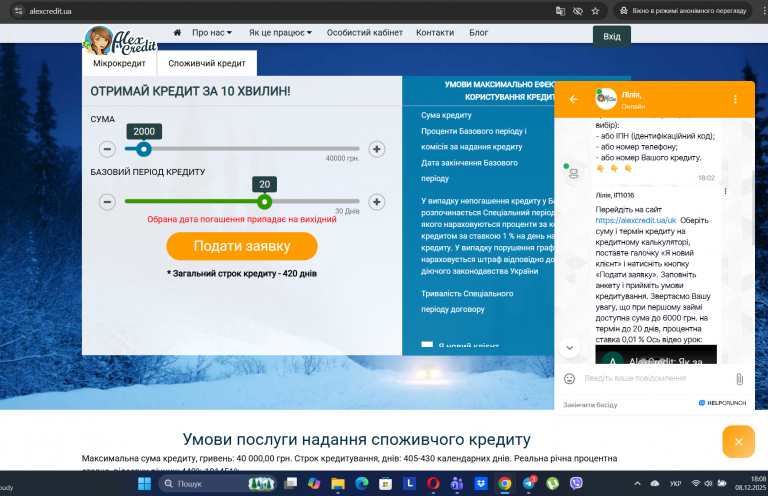Decrease loan sum with minus button
Screen dimensions: 768x496
(107, 149)
